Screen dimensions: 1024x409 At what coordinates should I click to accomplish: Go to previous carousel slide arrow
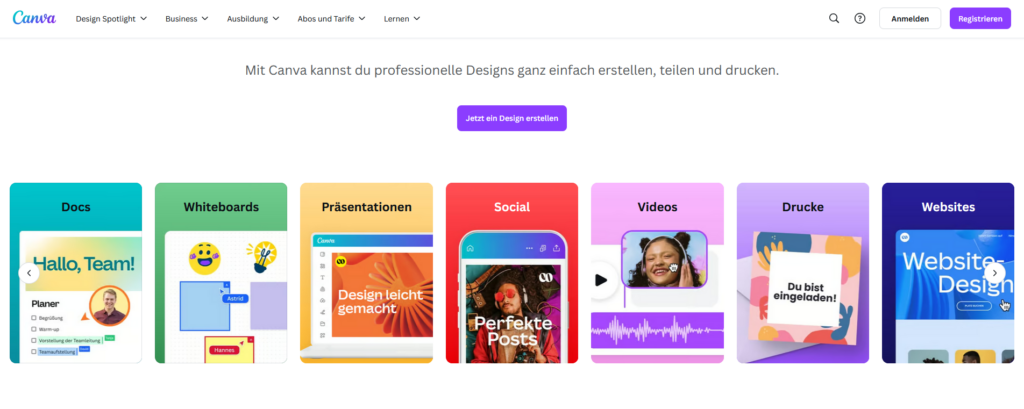point(29,272)
